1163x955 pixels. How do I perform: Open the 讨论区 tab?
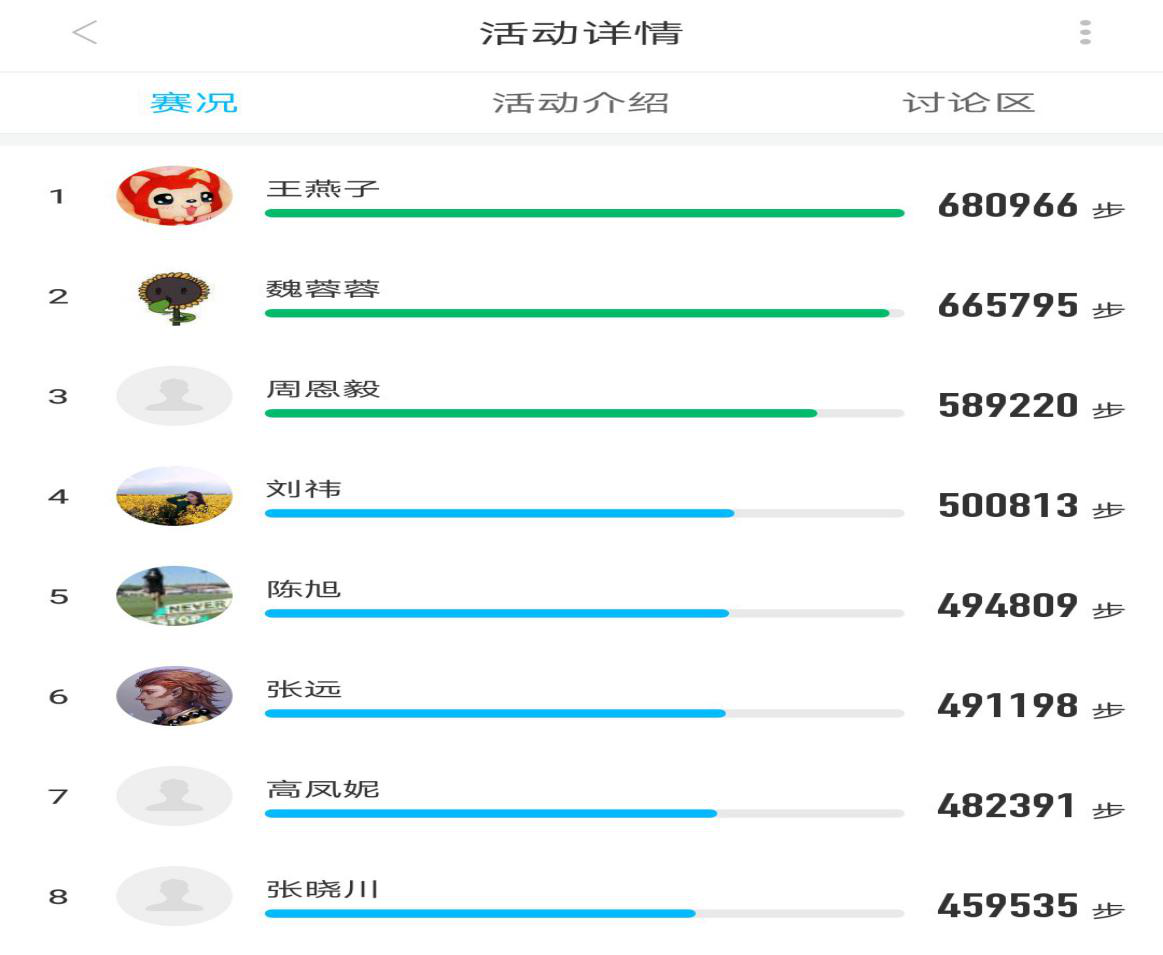click(x=969, y=102)
